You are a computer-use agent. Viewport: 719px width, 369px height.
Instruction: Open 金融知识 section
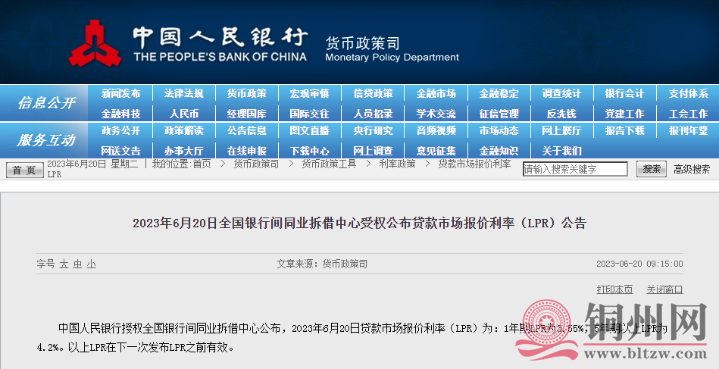click(499, 150)
